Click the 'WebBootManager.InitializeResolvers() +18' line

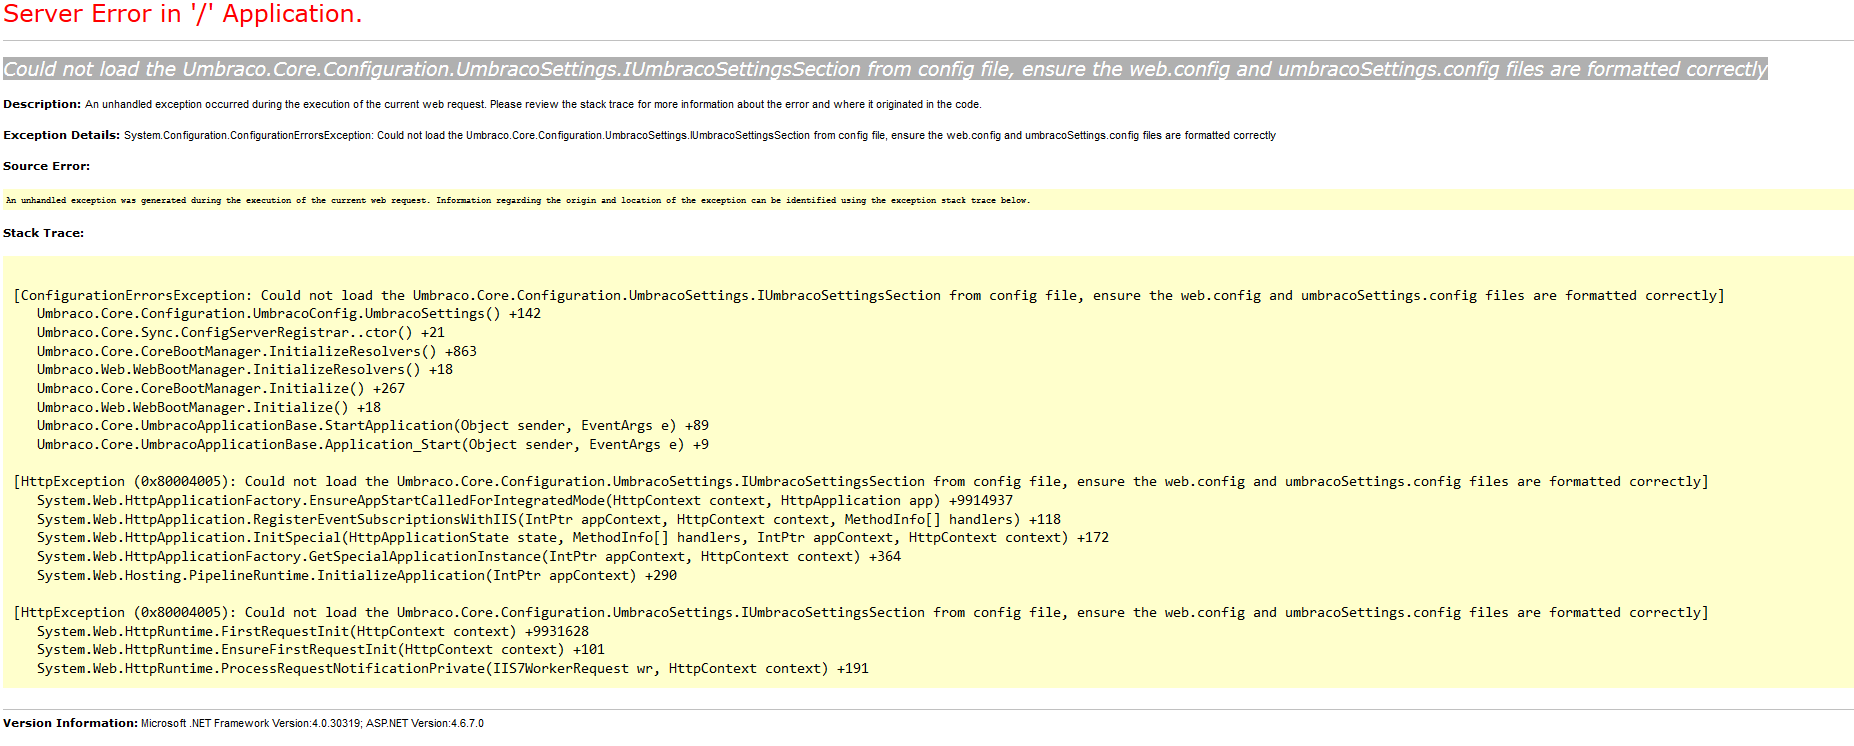[244, 369]
